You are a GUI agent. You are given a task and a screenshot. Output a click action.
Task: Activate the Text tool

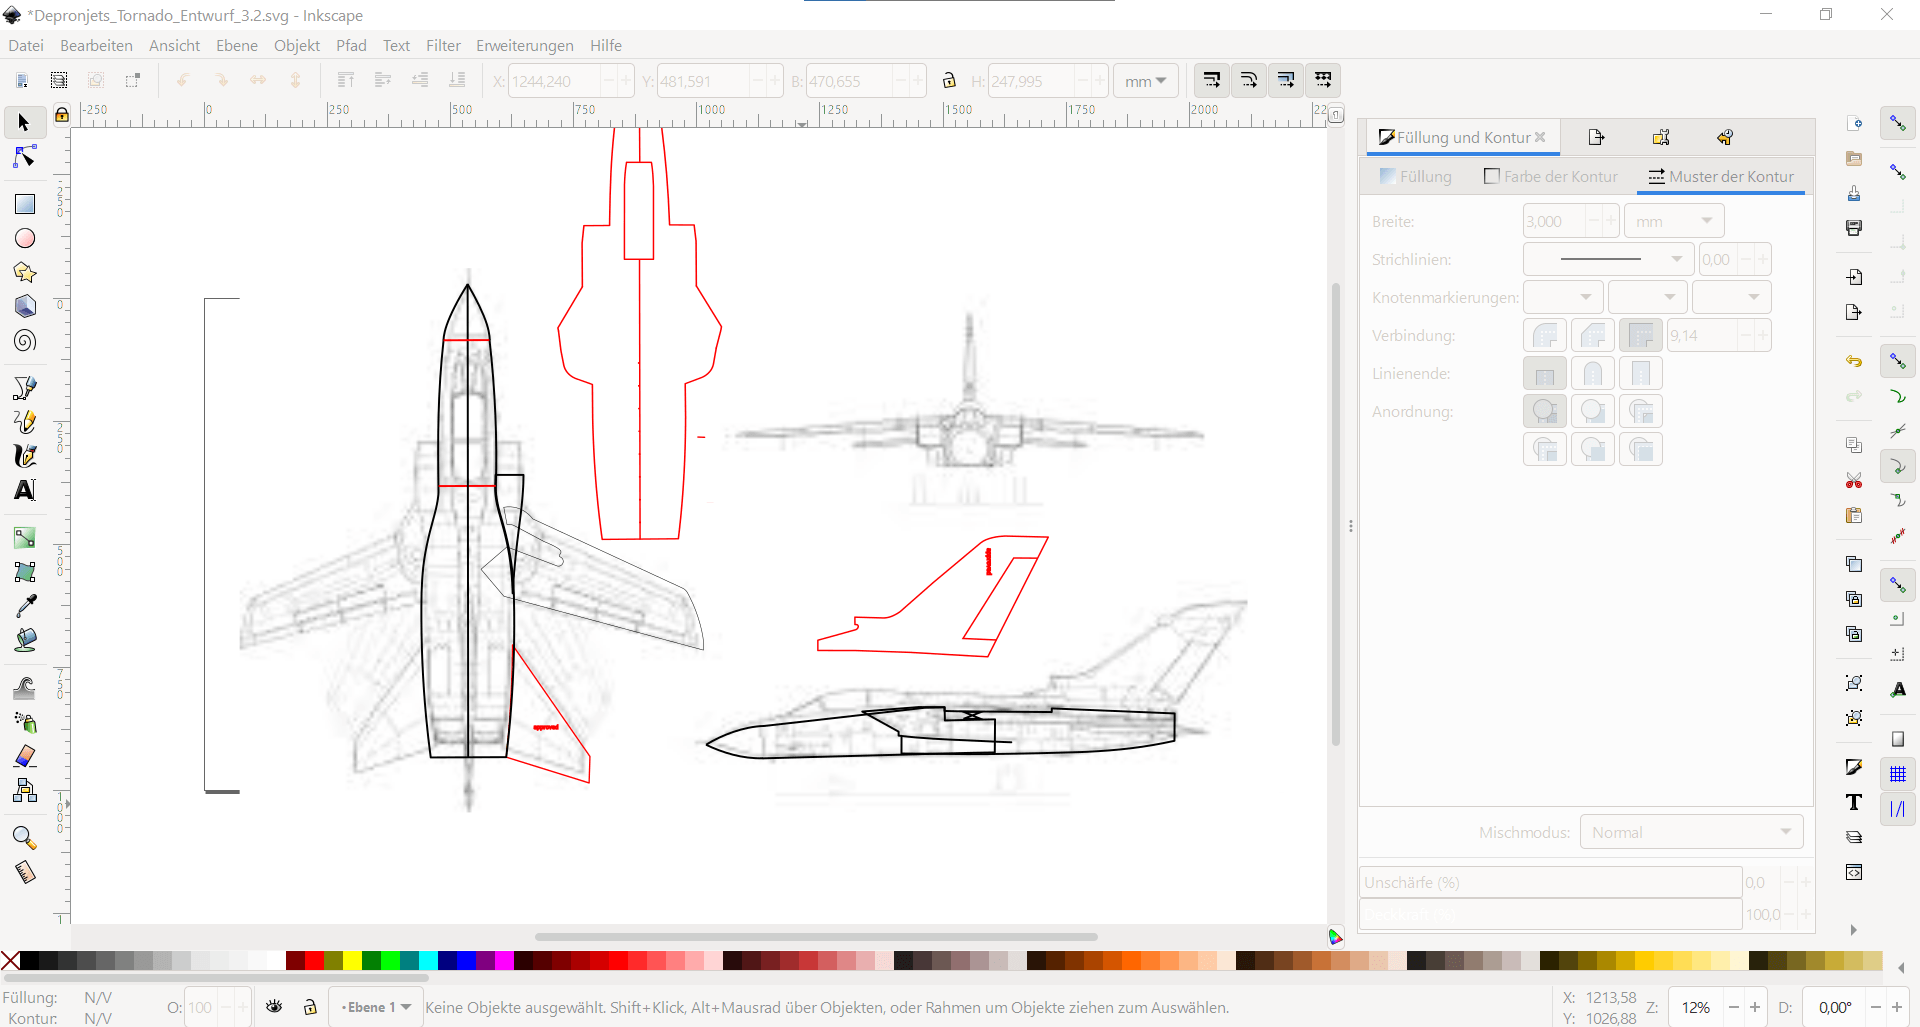[x=24, y=490]
